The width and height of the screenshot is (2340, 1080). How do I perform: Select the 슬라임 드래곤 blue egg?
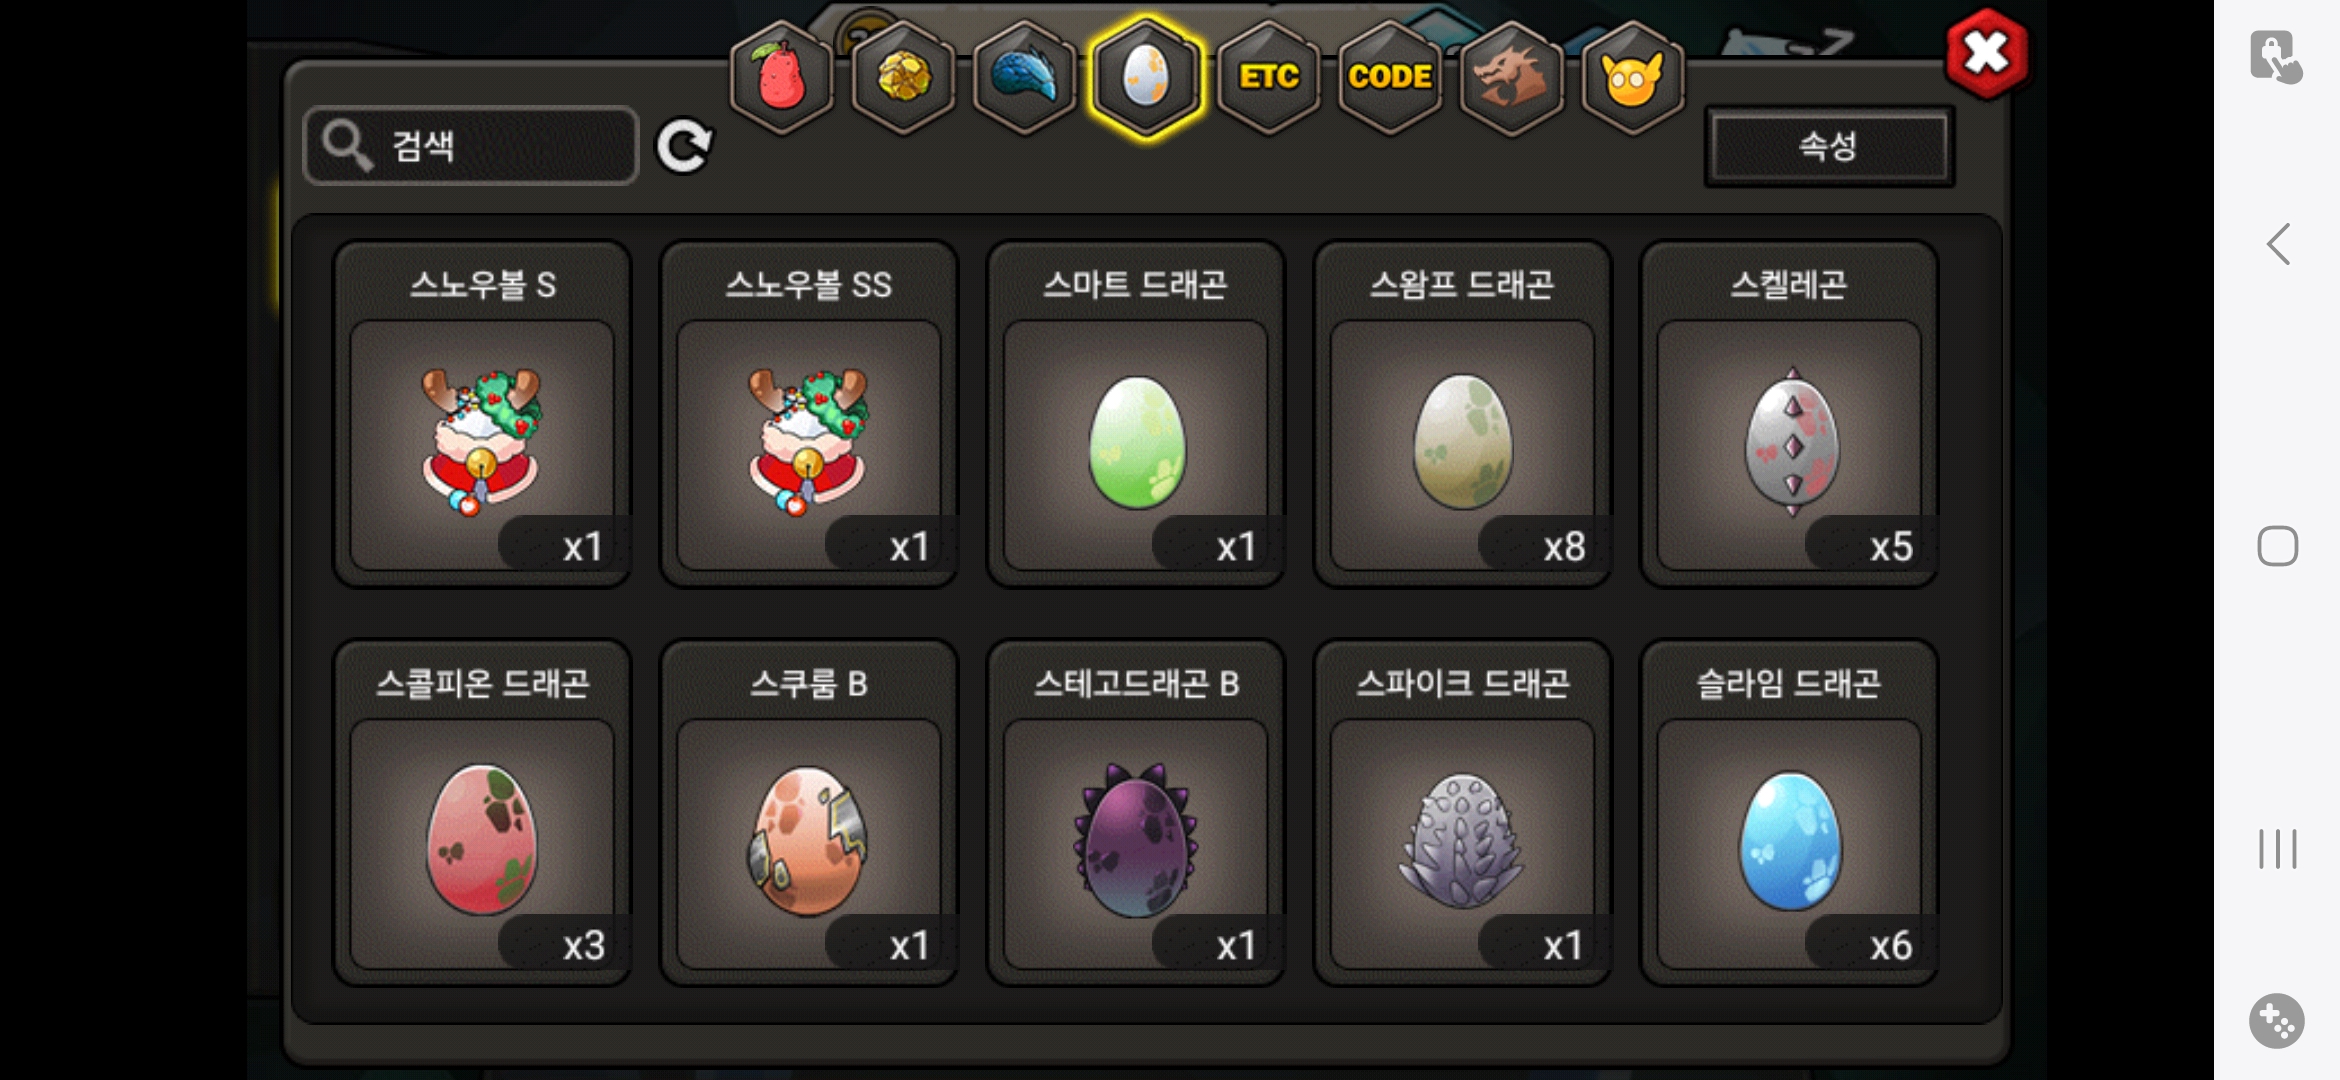[x=1790, y=813]
